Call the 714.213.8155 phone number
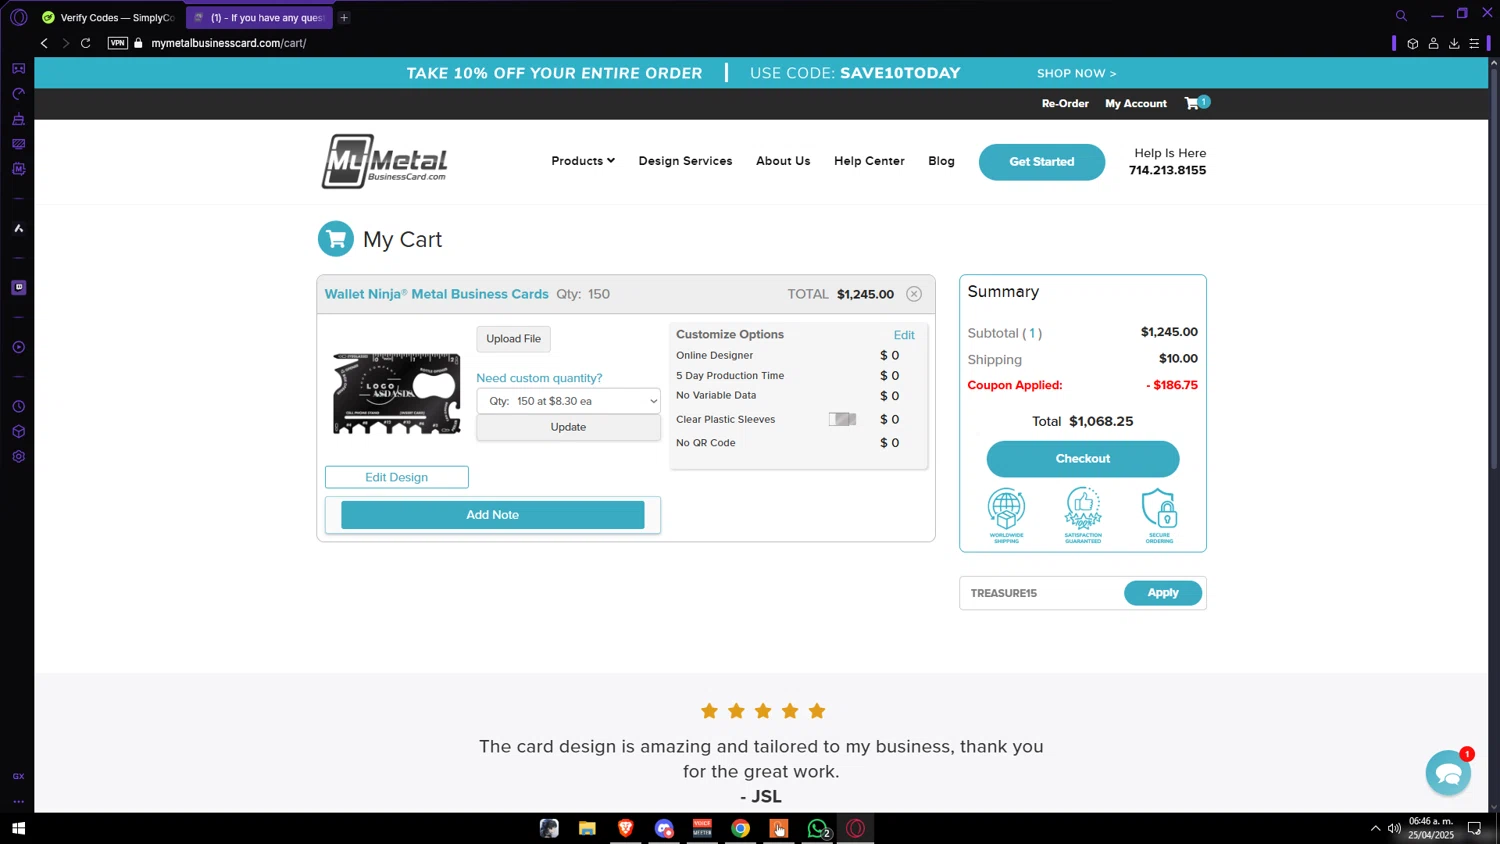 (1167, 170)
